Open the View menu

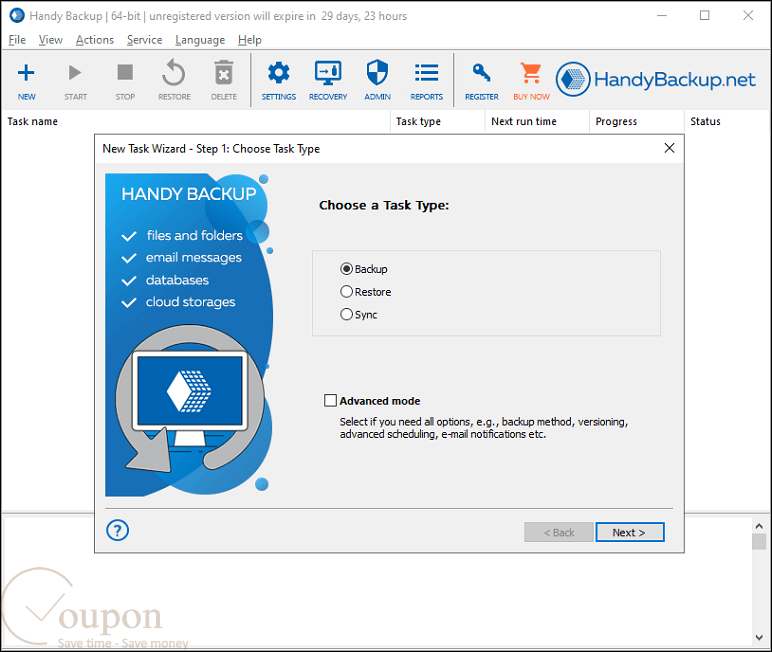coord(51,40)
